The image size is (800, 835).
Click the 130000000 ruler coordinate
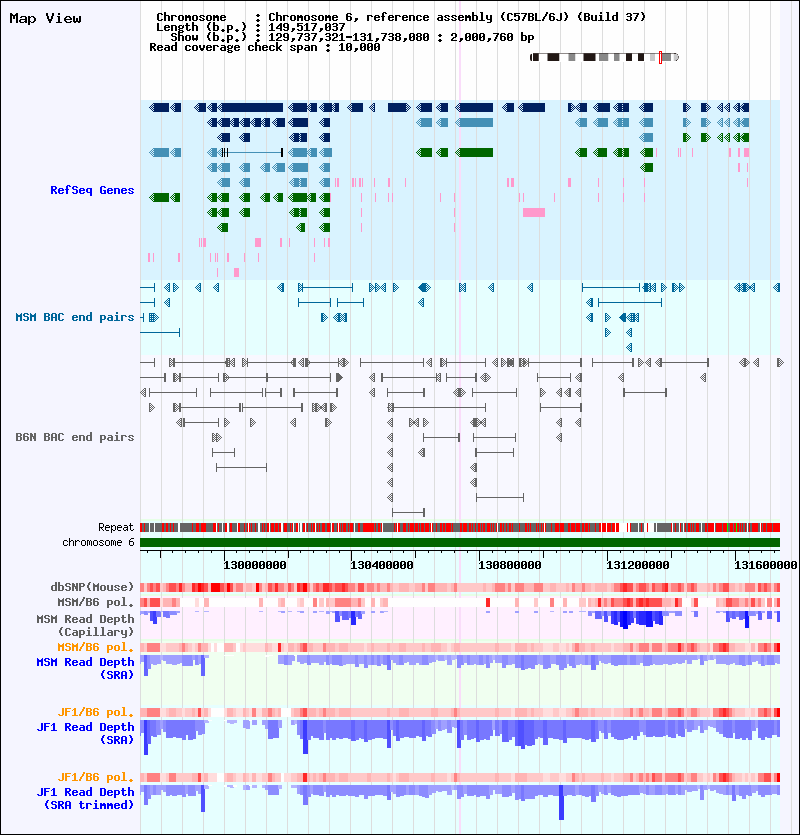coord(255,565)
